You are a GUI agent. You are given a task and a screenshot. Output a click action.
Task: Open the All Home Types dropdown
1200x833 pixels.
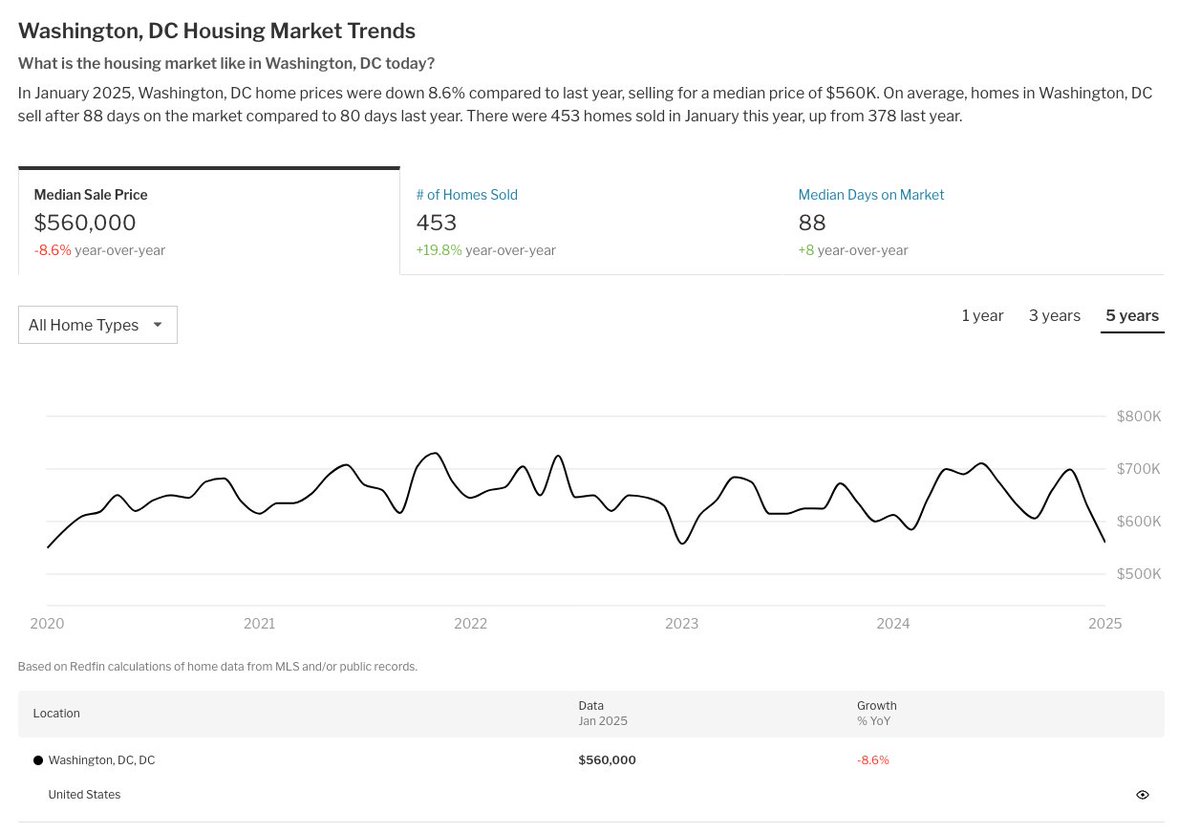(x=97, y=325)
